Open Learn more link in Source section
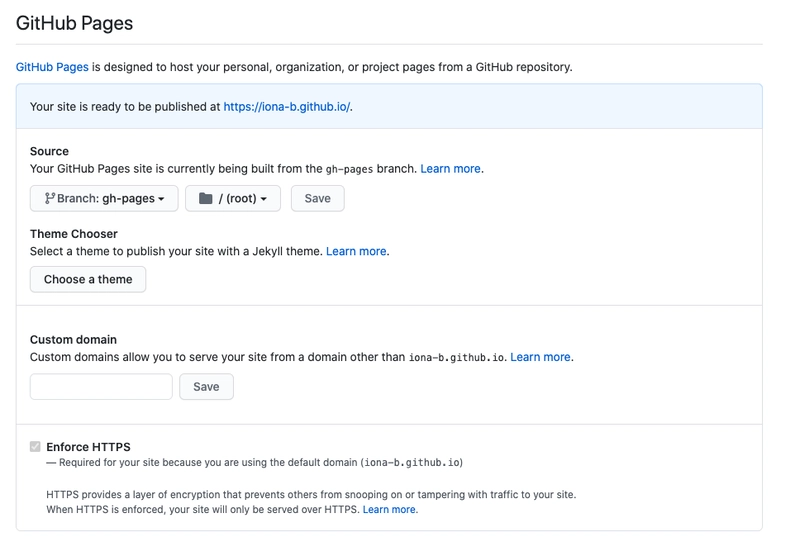 (451, 169)
